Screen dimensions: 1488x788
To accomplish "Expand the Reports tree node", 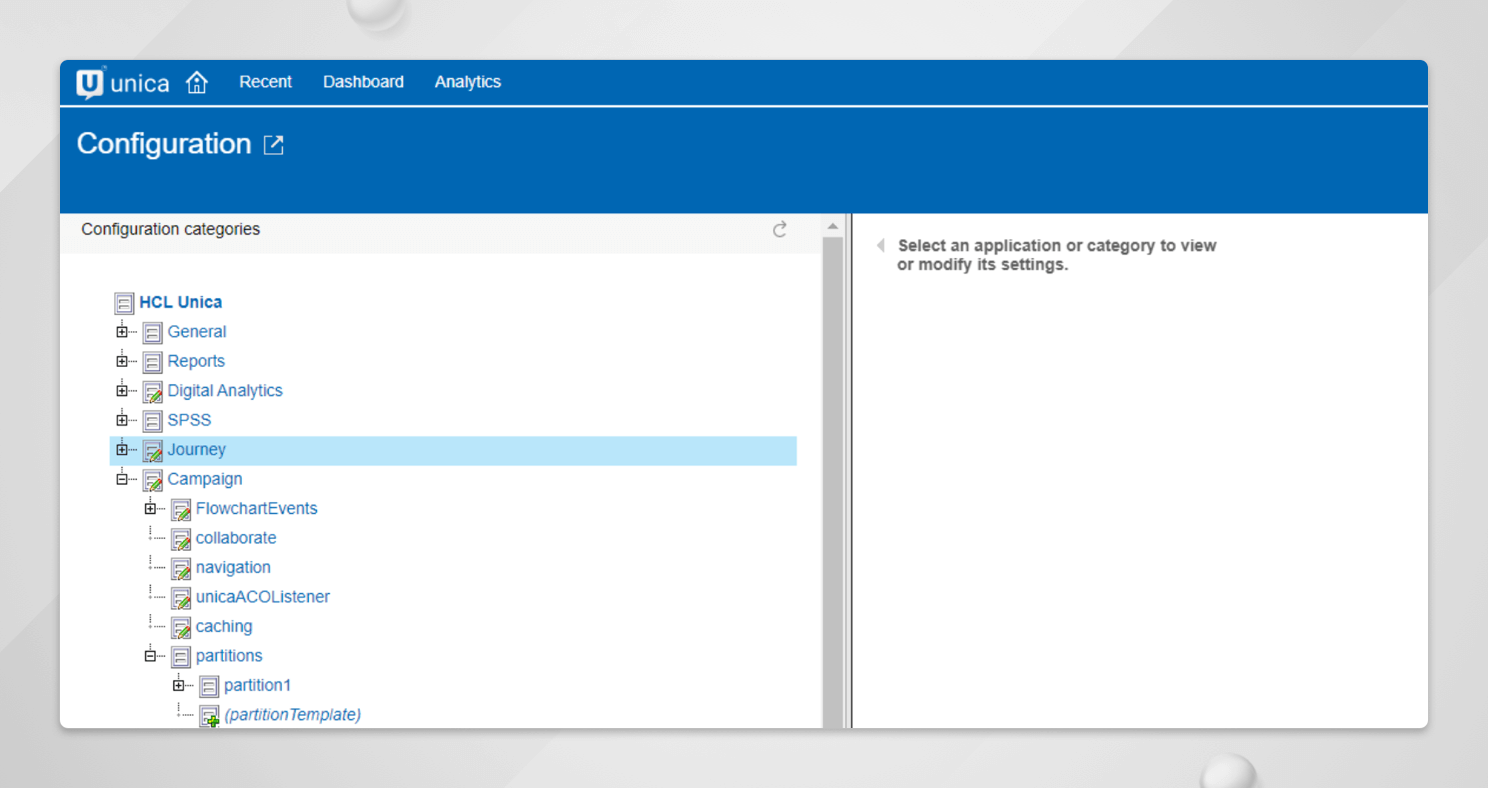I will point(122,361).
